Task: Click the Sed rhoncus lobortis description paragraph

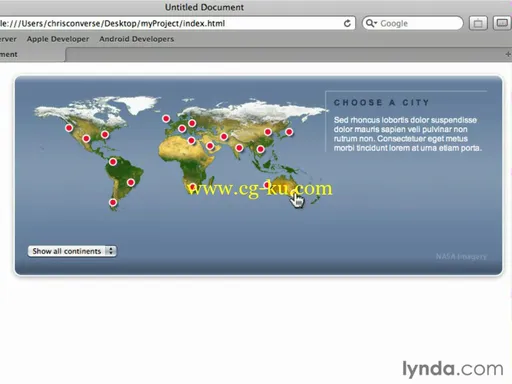Action: click(408, 134)
